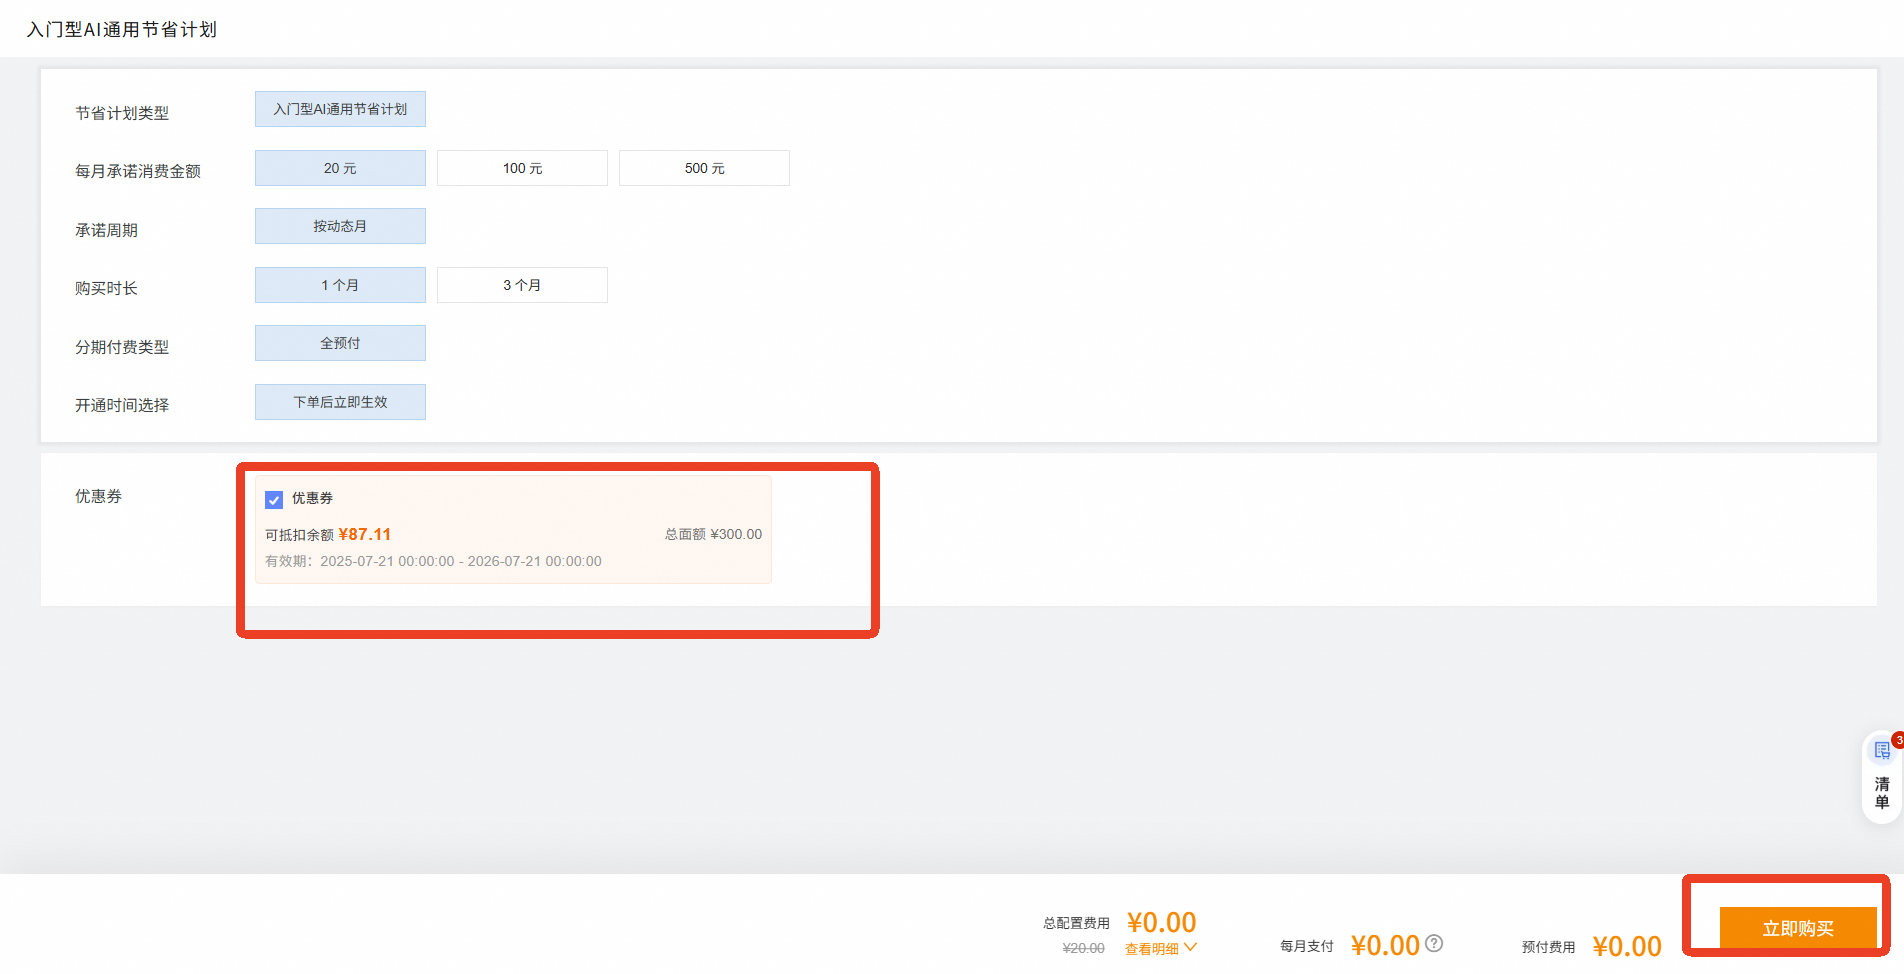Click the 总配置费用 ¥0.00 amount
This screenshot has width=1904, height=974.
[x=1161, y=922]
